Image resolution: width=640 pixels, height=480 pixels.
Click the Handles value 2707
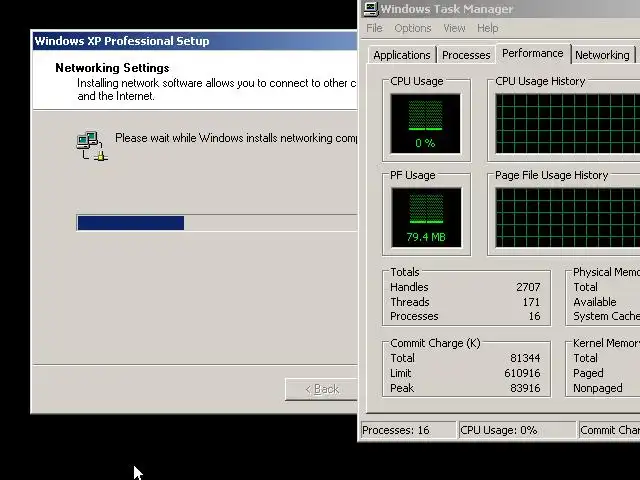pyautogui.click(x=528, y=287)
